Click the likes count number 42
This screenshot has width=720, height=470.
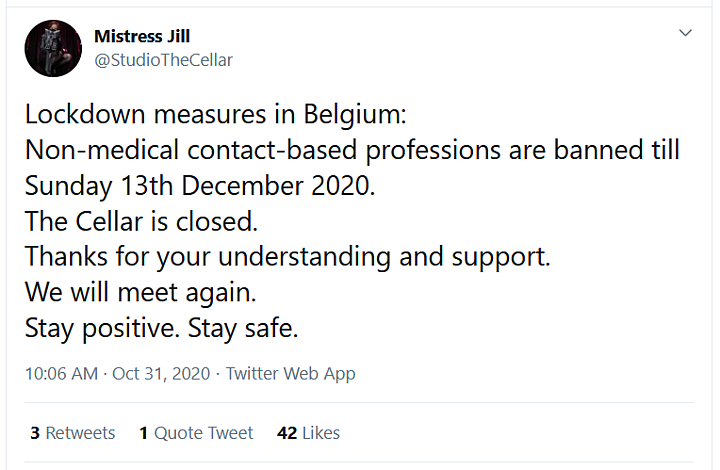click(x=287, y=433)
